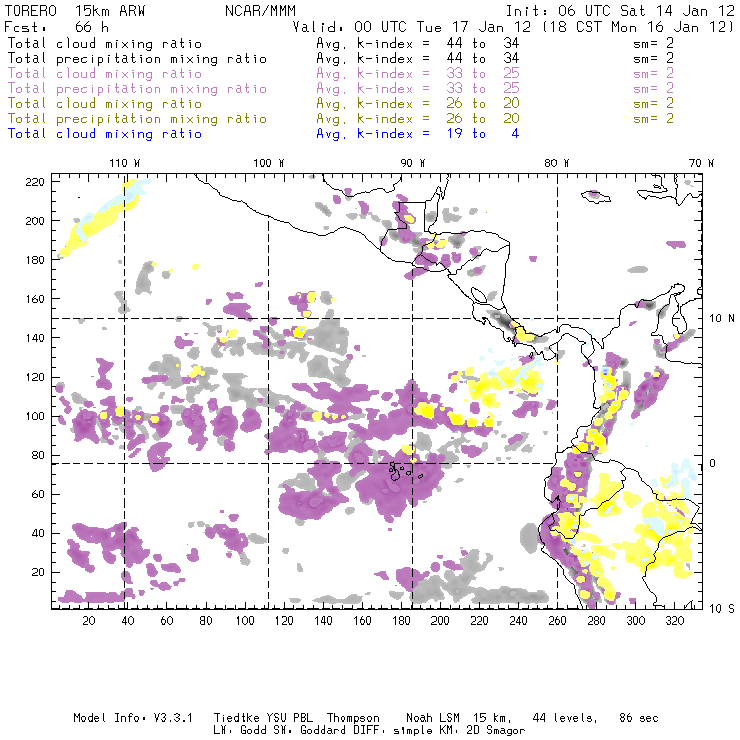Screen dimensions: 740x740
Task: Click the "TORERO 15km ARW" title text
Action: pos(75,11)
